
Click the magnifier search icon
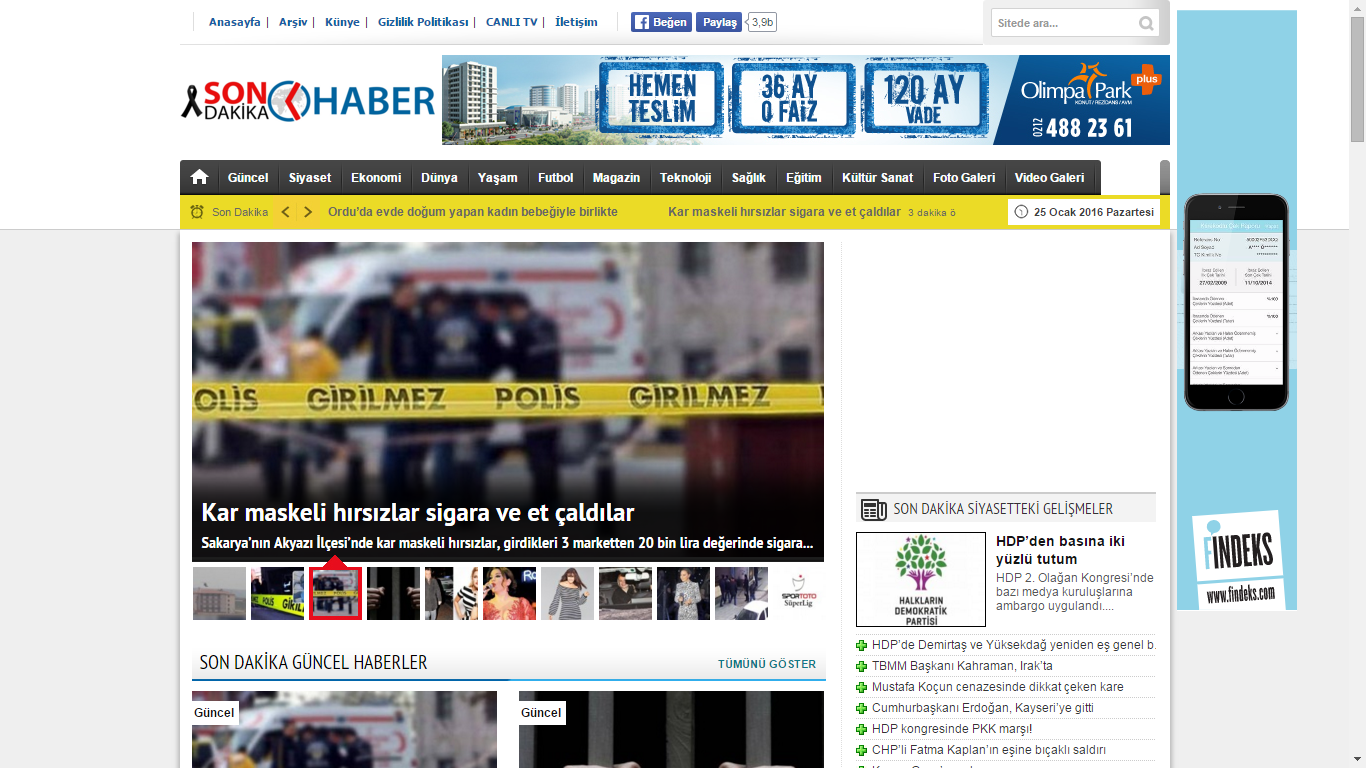tap(1146, 23)
